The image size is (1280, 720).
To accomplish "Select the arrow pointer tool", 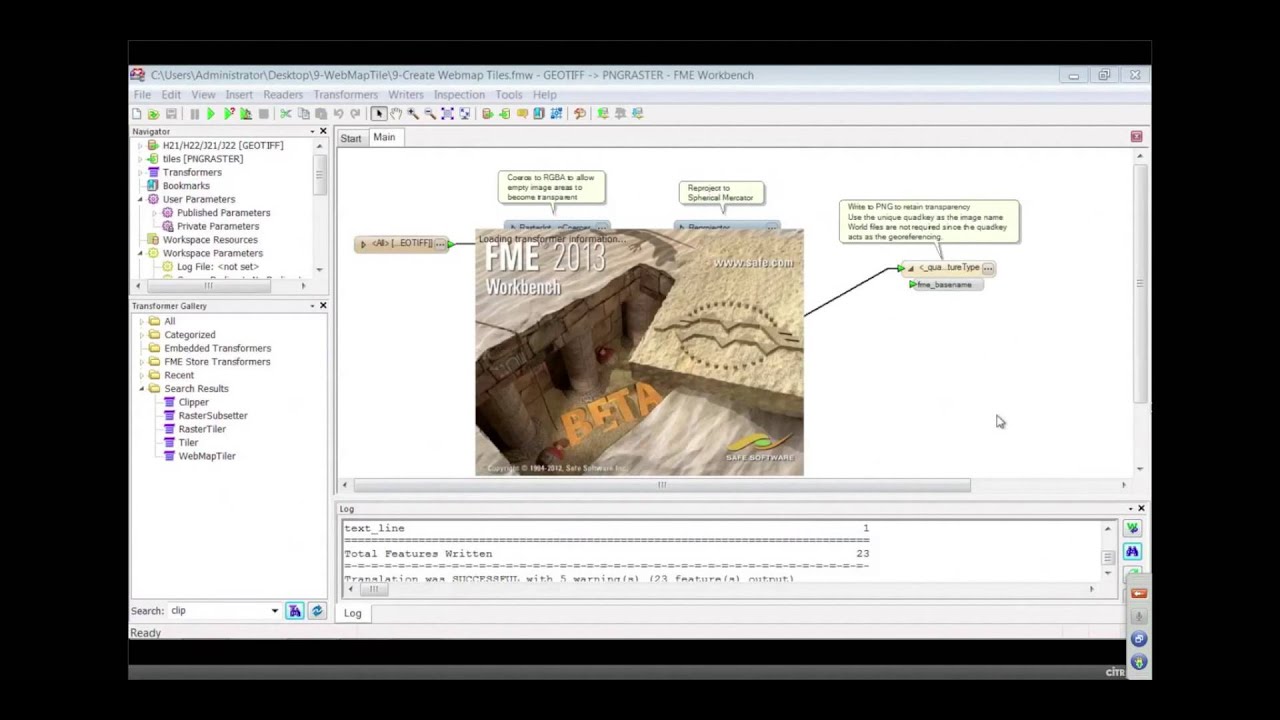I will (378, 114).
